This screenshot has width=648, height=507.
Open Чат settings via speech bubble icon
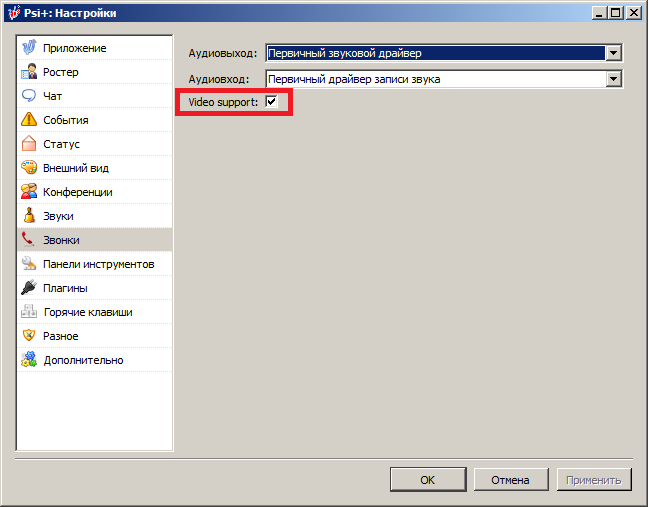(x=29, y=96)
